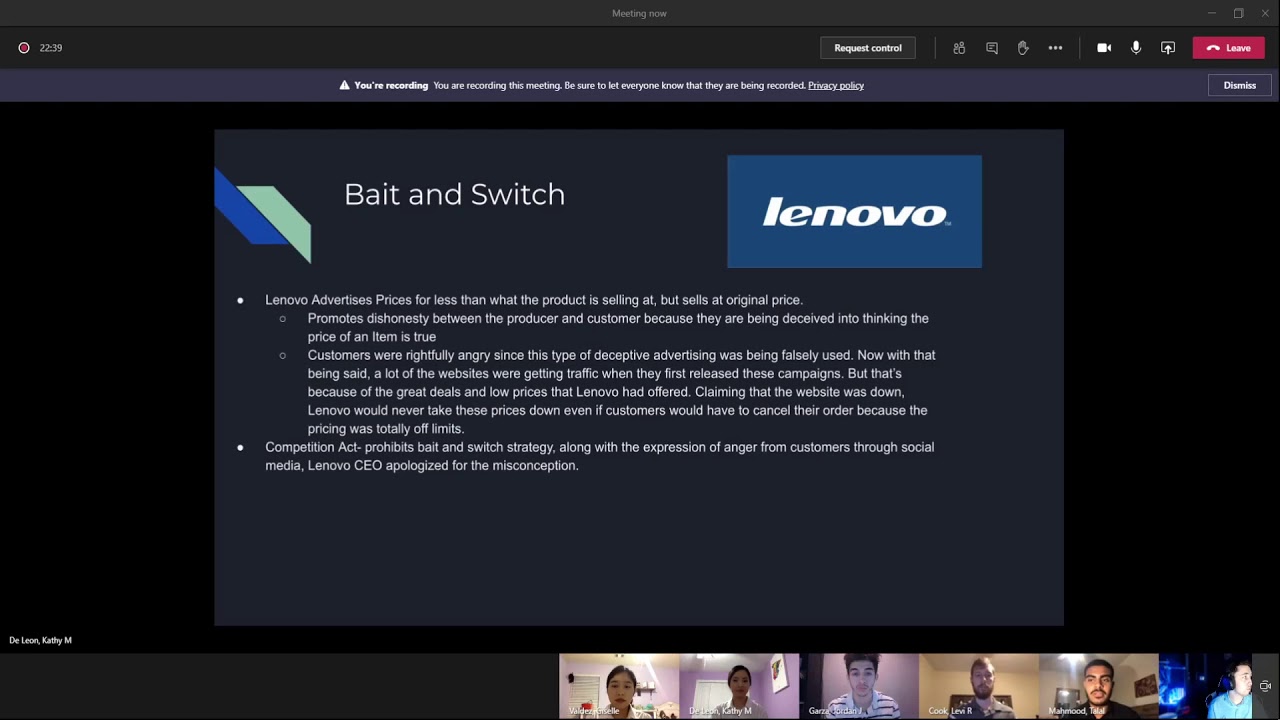Mute or unmute the microphone

click(1136, 48)
